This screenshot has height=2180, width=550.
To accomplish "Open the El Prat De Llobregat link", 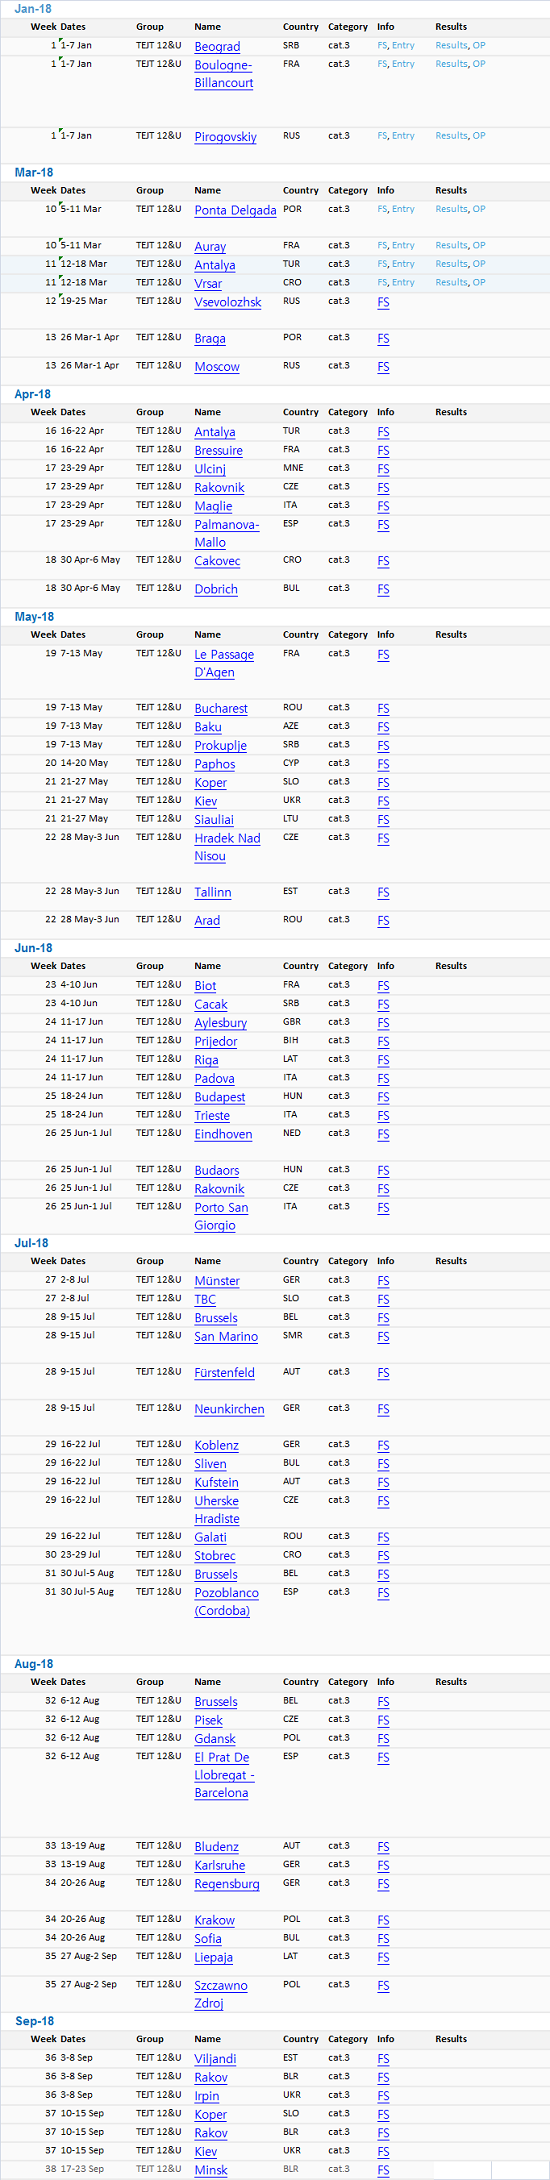I will (x=224, y=1775).
